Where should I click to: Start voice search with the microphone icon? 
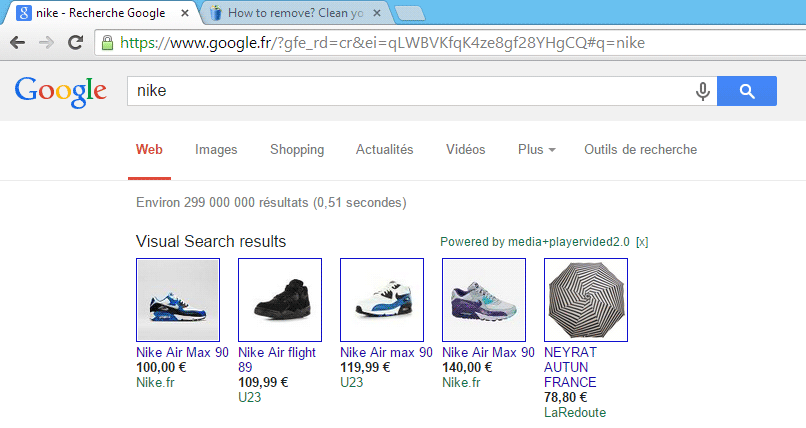703,91
